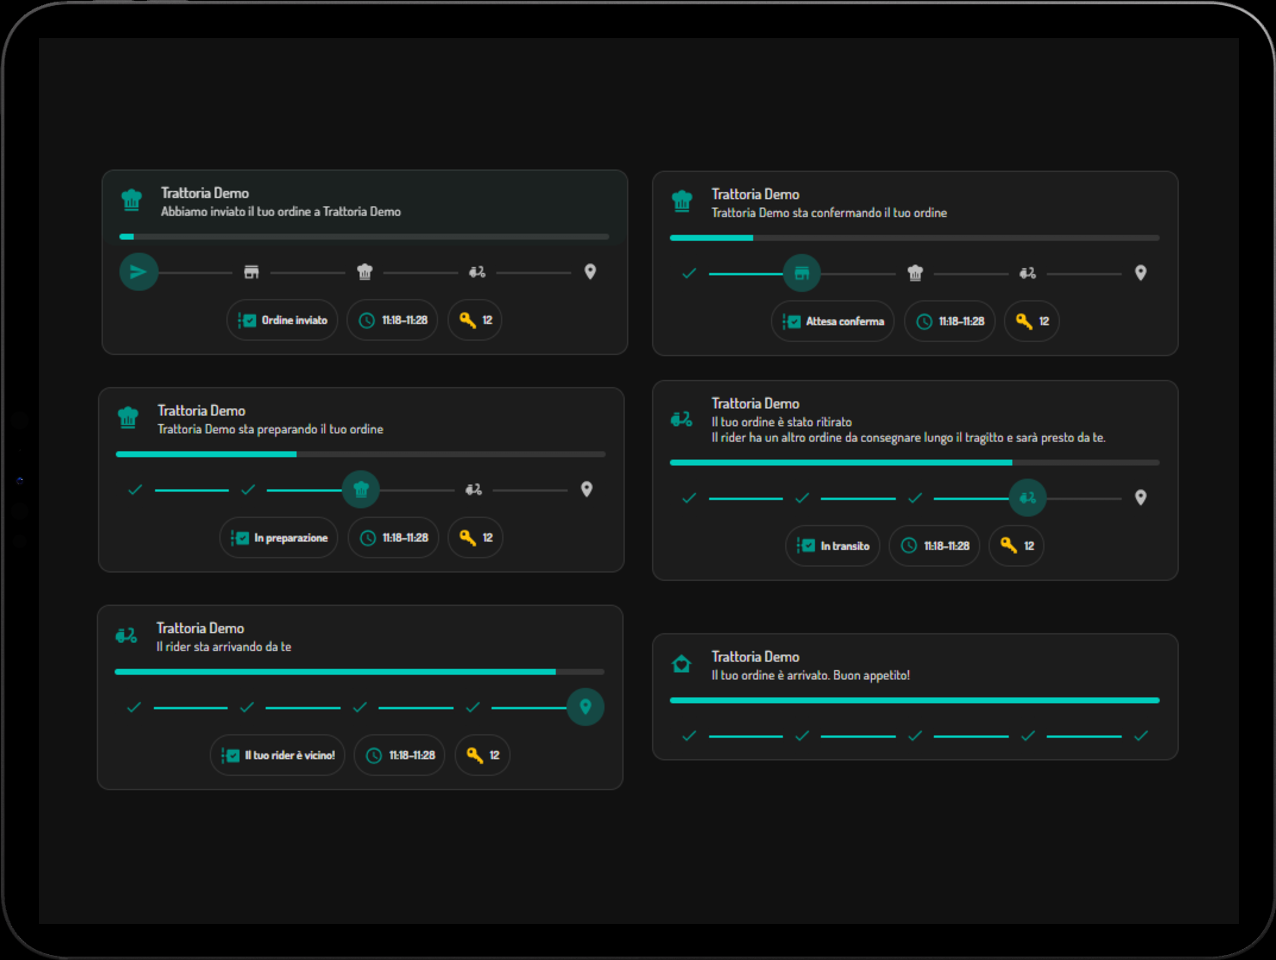
Task: Click the full progress bar in the arrivato card
Action: pos(915,700)
